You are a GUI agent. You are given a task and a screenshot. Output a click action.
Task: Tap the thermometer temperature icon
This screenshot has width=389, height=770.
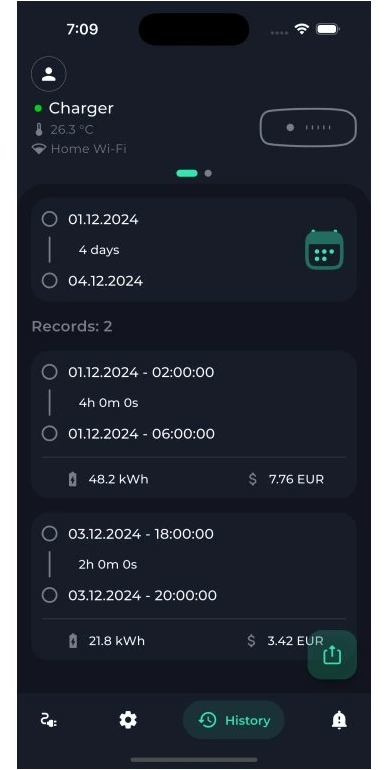click(39, 130)
